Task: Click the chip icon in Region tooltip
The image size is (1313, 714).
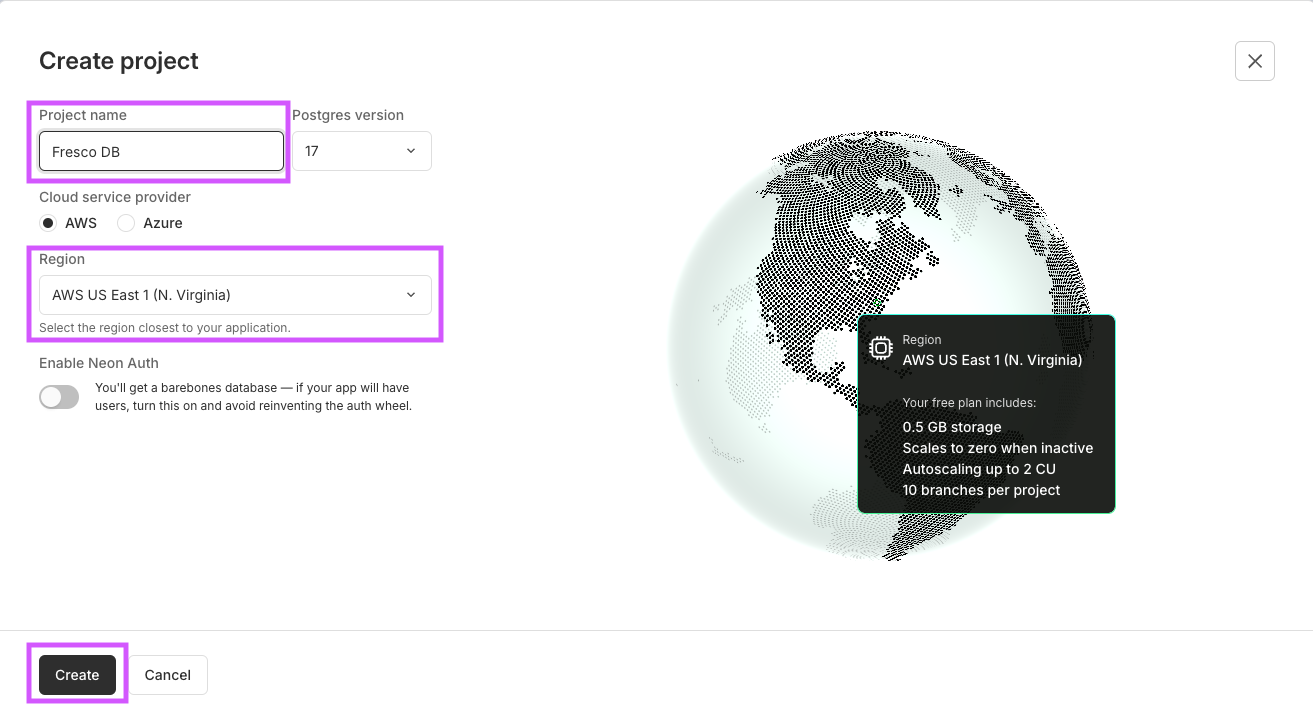Action: tap(881, 348)
